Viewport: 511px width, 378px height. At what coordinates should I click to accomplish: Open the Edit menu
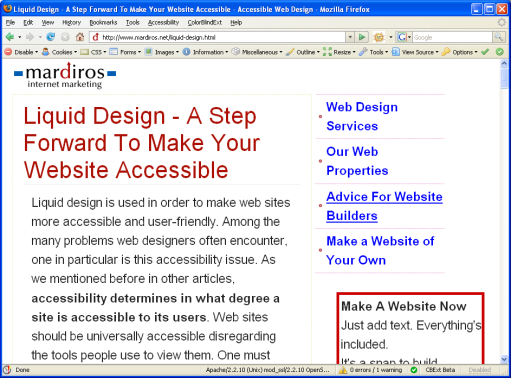click(28, 22)
